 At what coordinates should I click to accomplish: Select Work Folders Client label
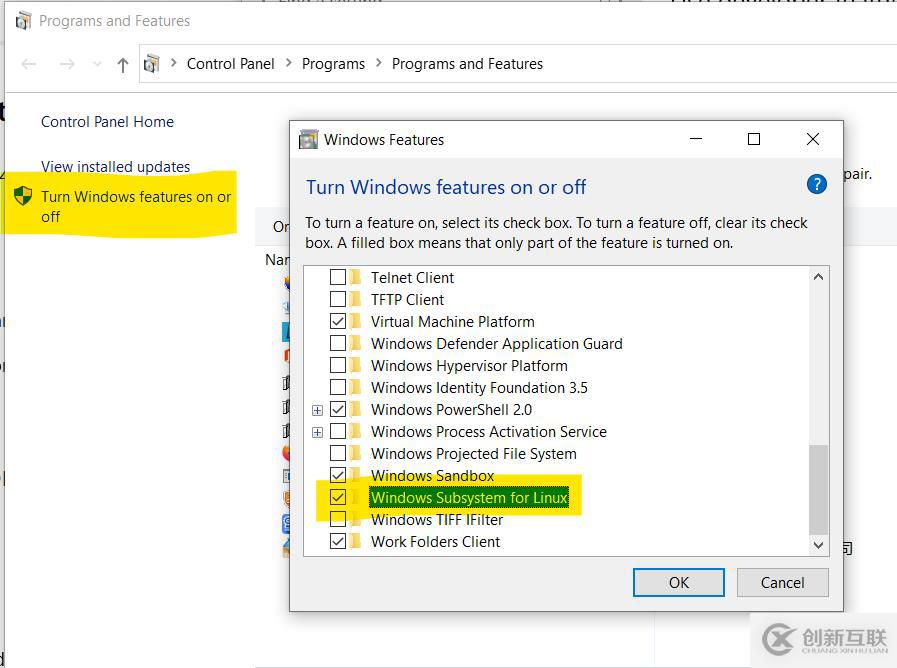[435, 541]
